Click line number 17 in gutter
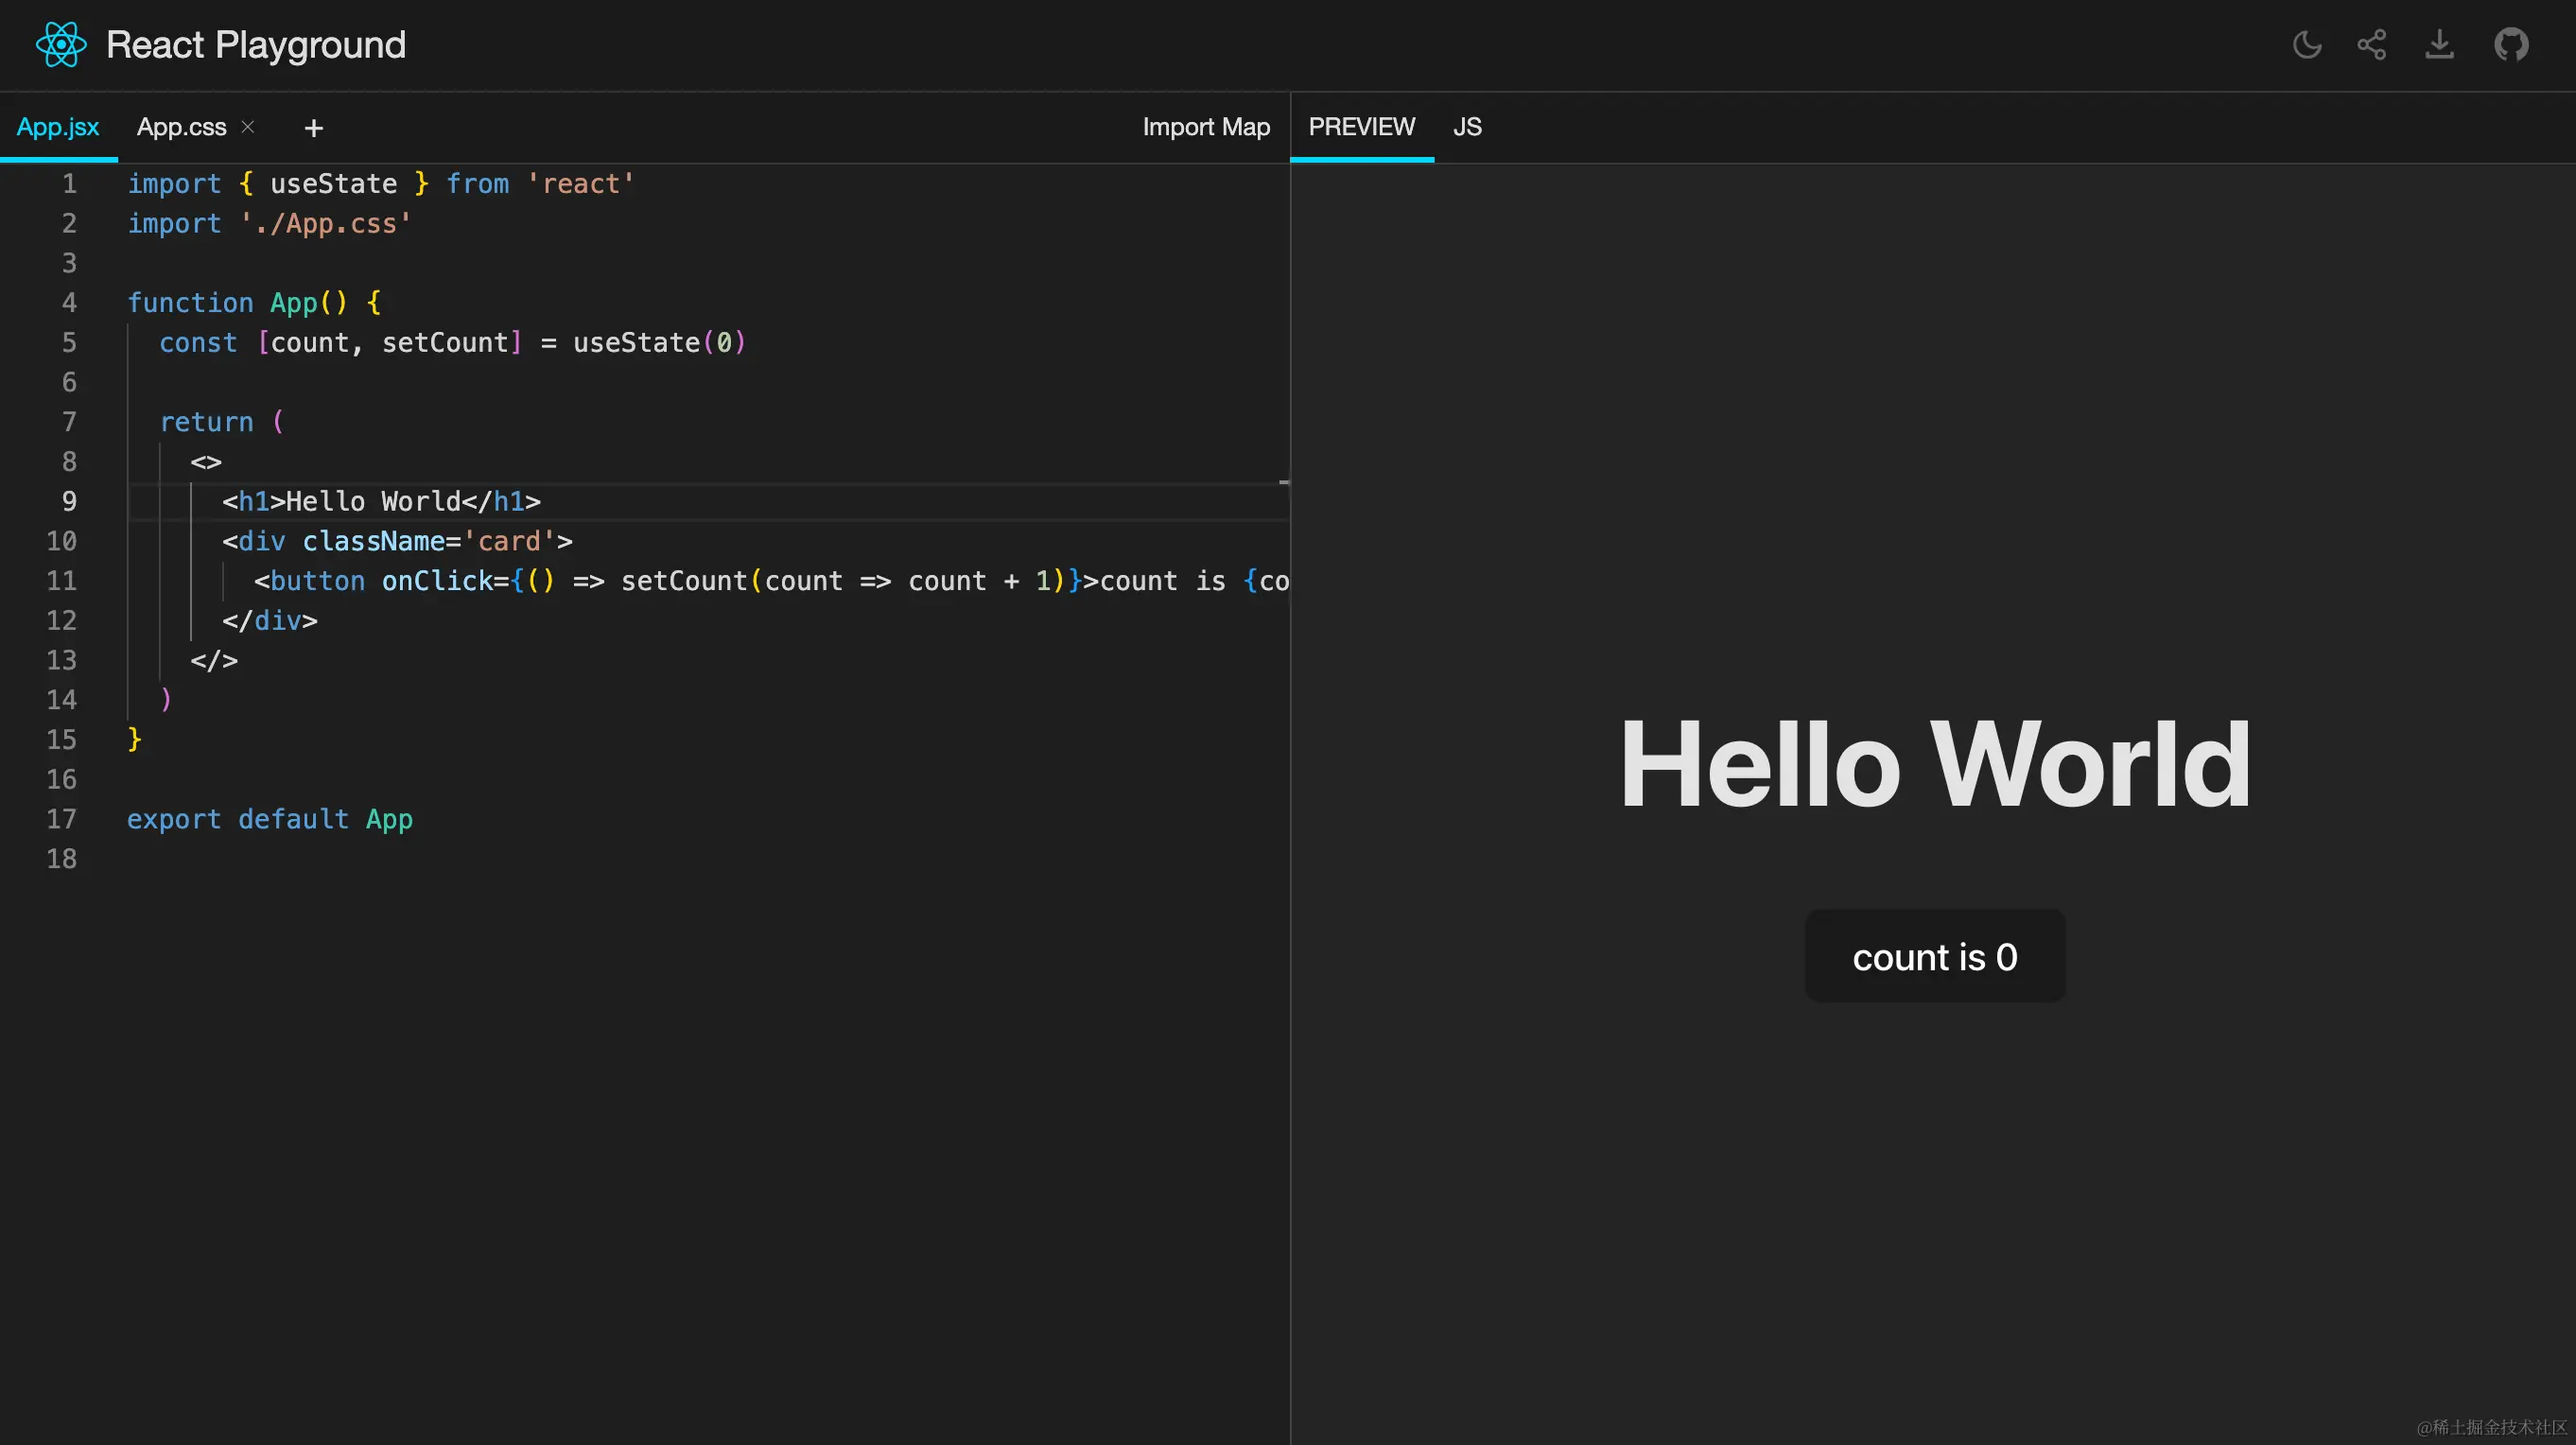Viewport: 2576px width, 1445px height. click(62, 819)
